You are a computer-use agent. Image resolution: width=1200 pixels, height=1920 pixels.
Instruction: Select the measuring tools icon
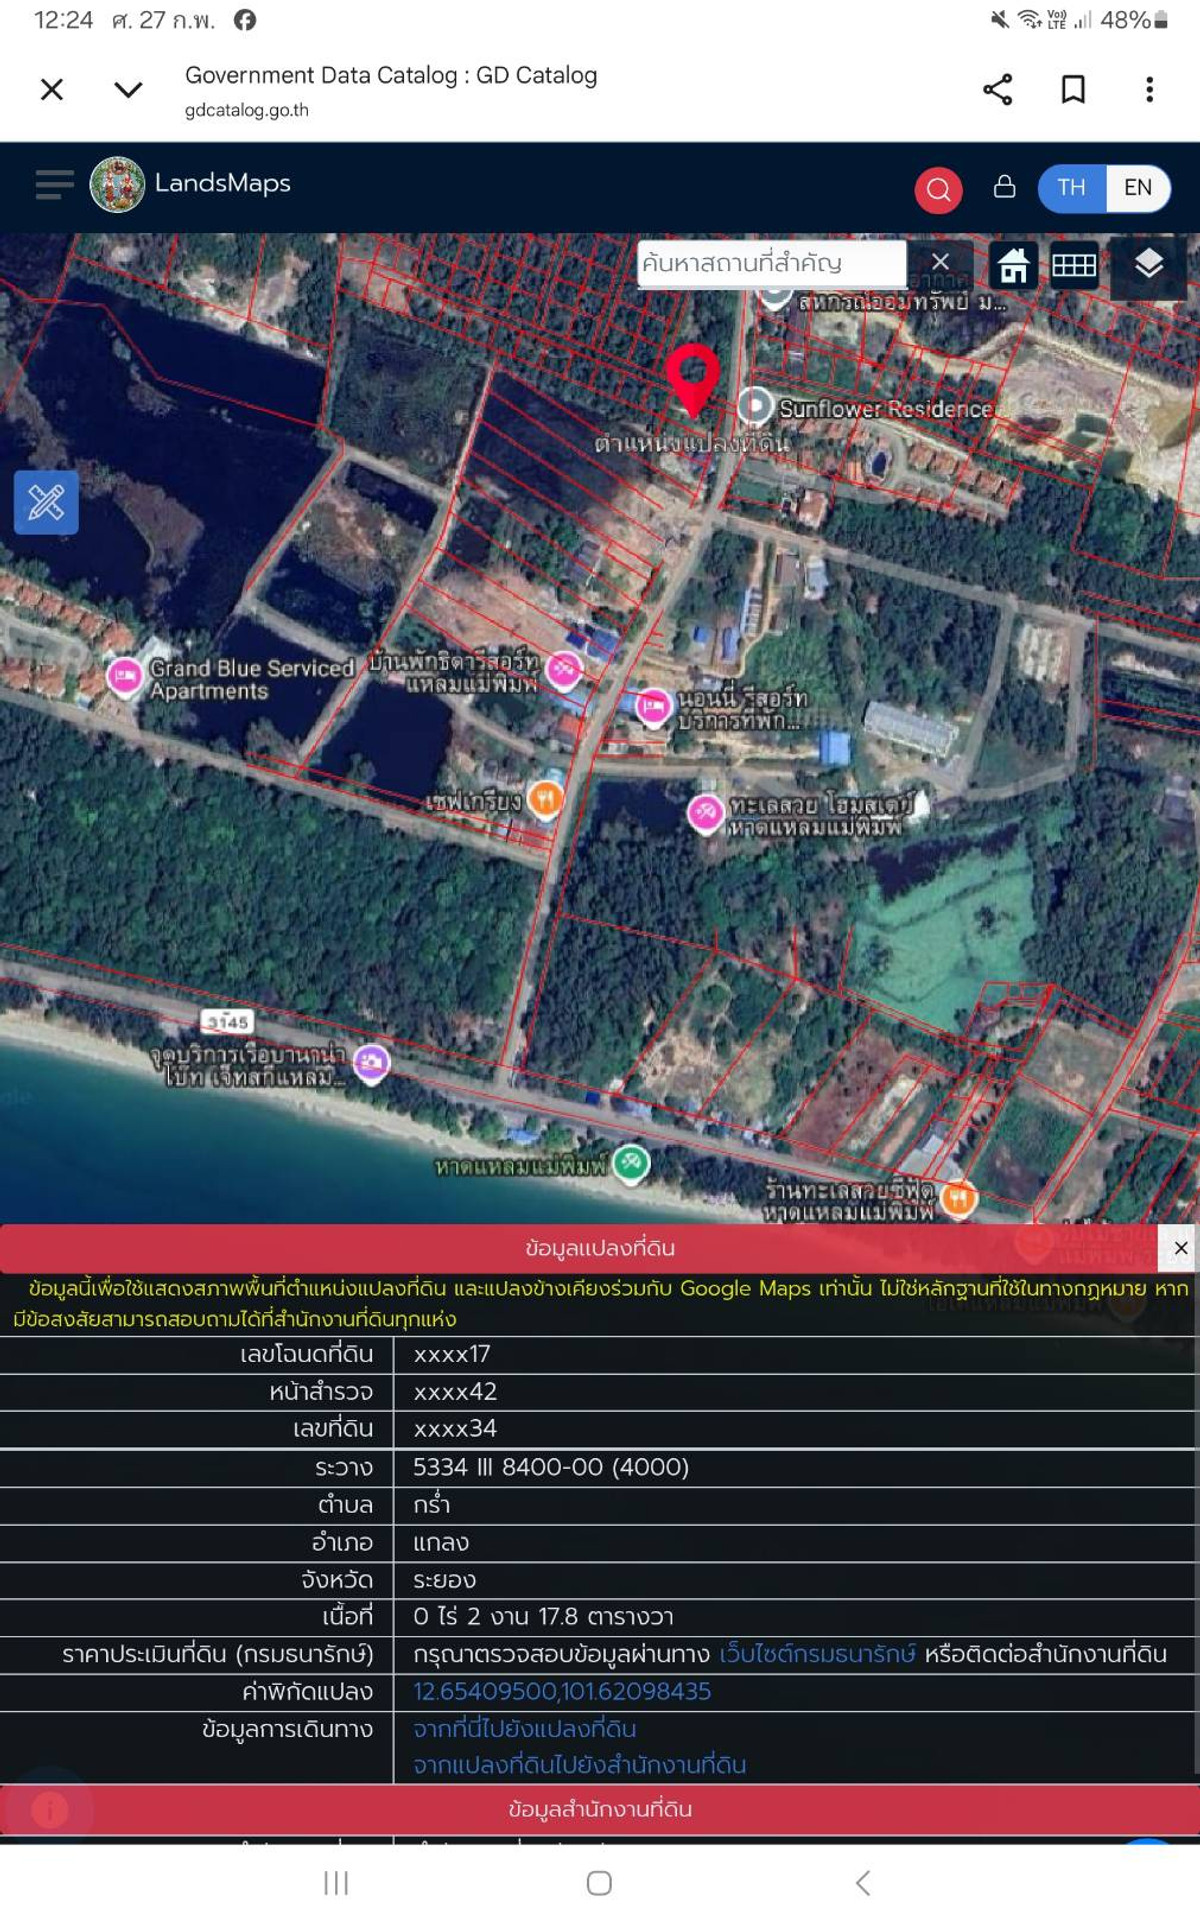click(46, 502)
